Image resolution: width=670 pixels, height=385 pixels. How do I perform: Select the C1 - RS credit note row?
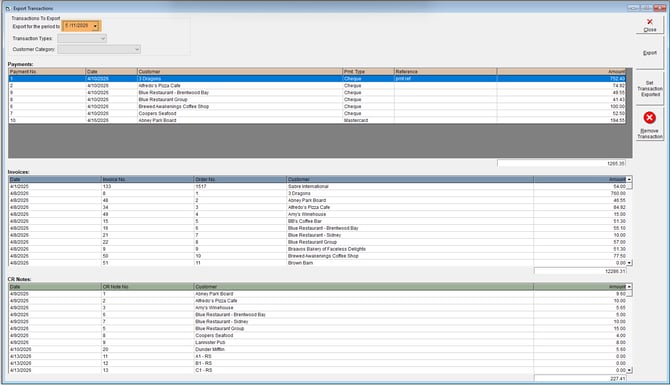pyautogui.click(x=317, y=370)
